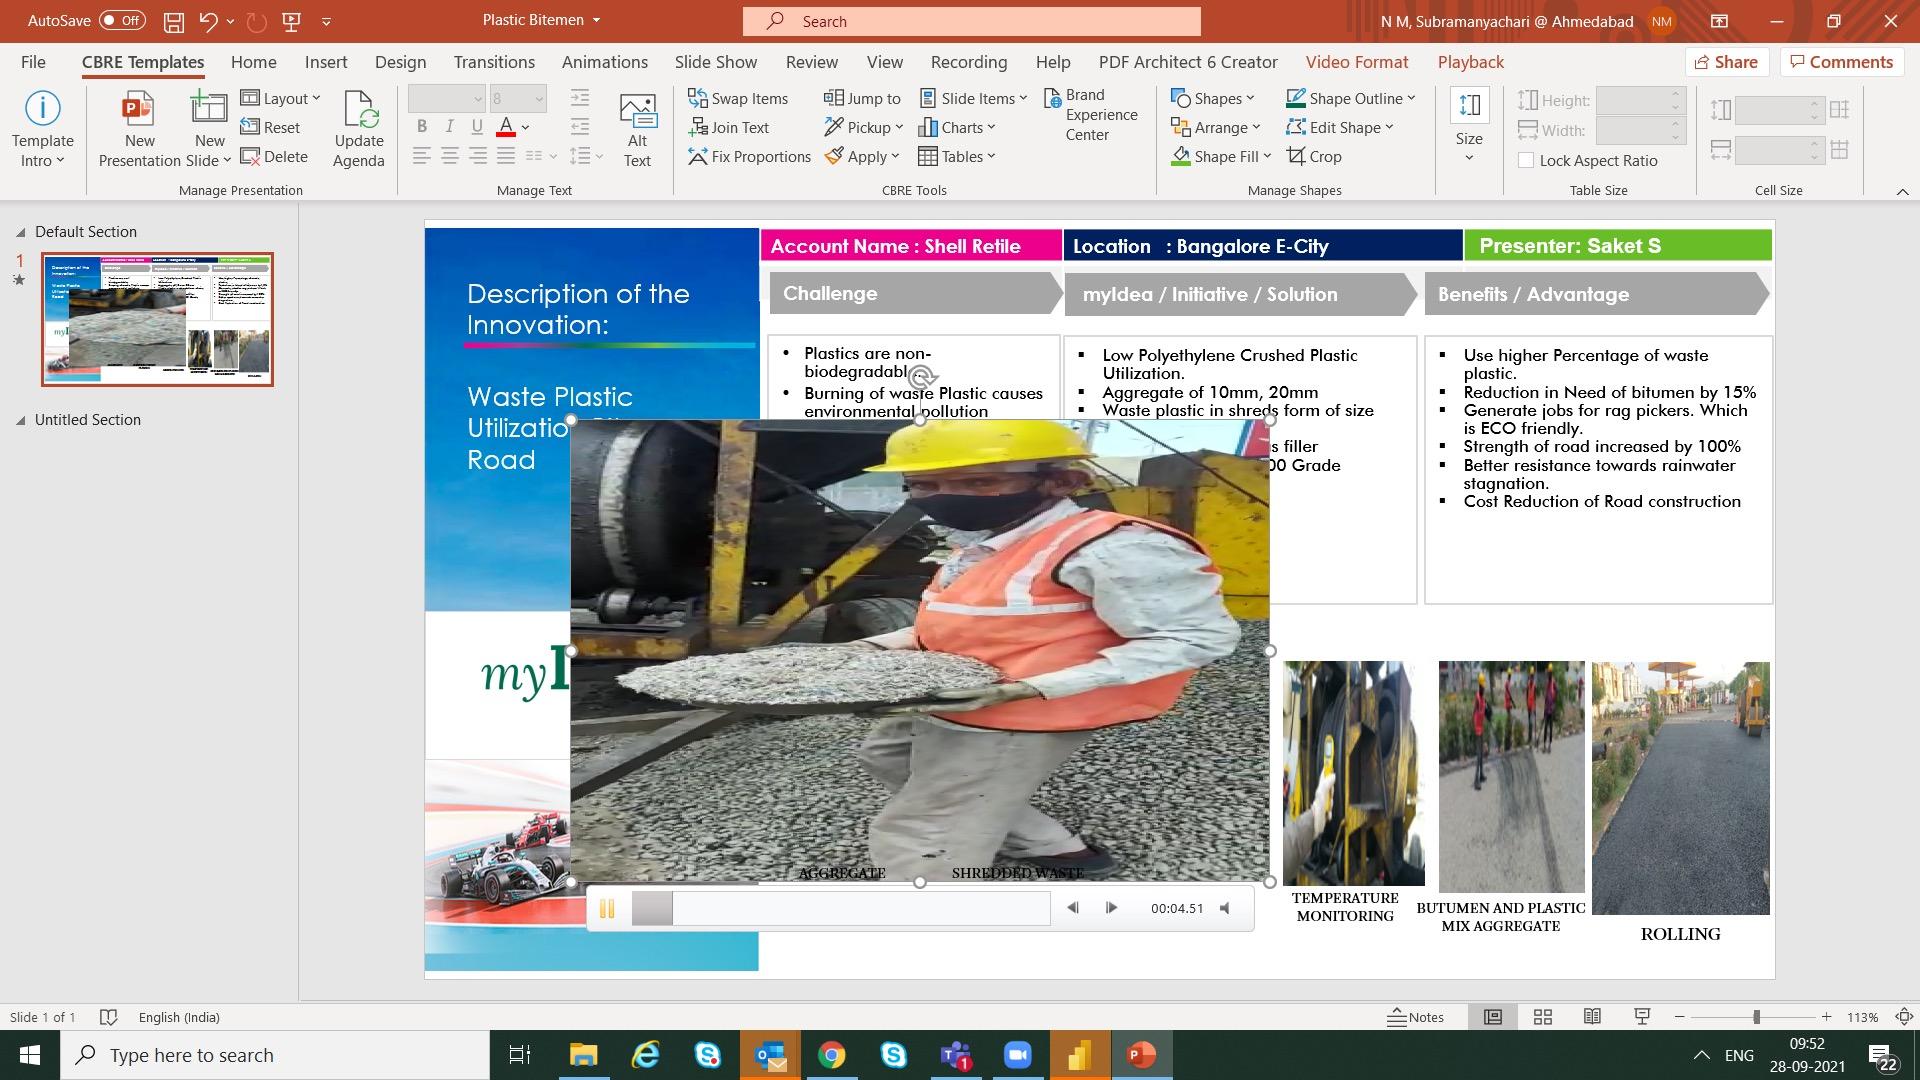Click the Undo arrow icon
Viewport: 1920px width, 1080px height.
(x=208, y=21)
